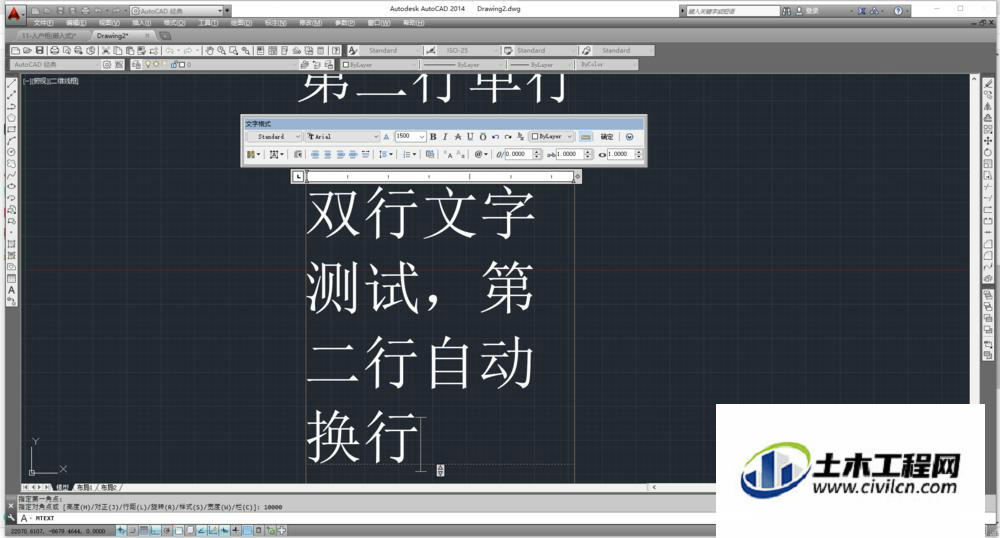The height and width of the screenshot is (538, 1000).
Task: Select the multiline text A tool
Action: [x=11, y=290]
